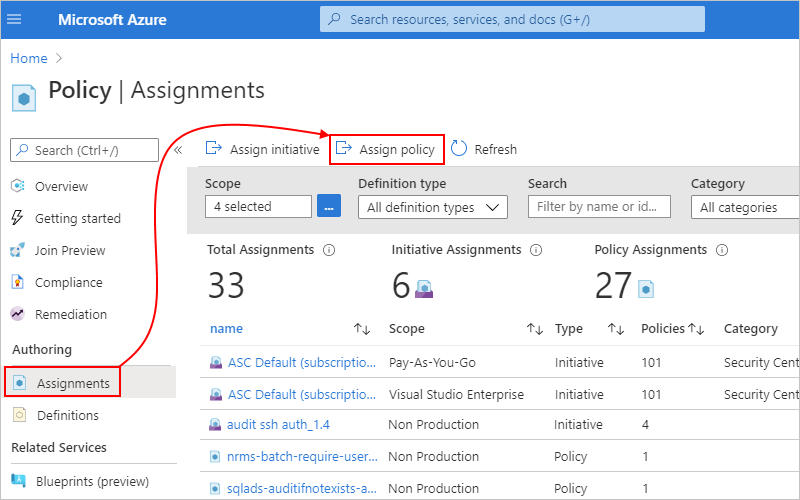Click the Policy Assignments info icon
This screenshot has height=500, width=800.
(x=721, y=250)
